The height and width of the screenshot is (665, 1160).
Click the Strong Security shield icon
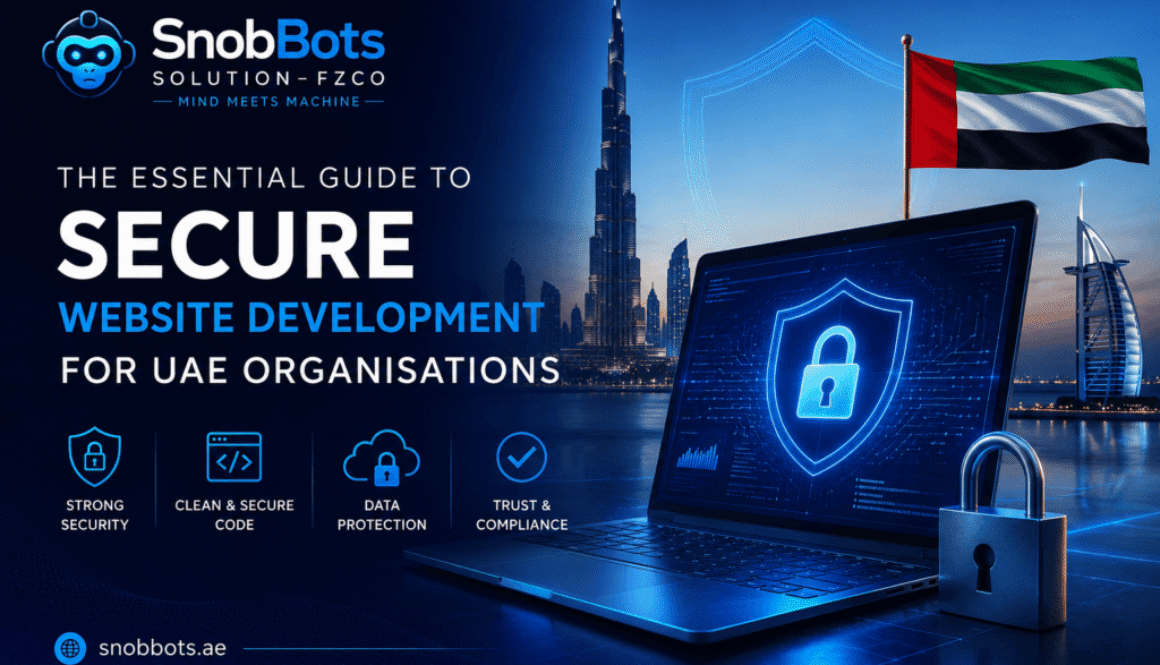(x=95, y=456)
